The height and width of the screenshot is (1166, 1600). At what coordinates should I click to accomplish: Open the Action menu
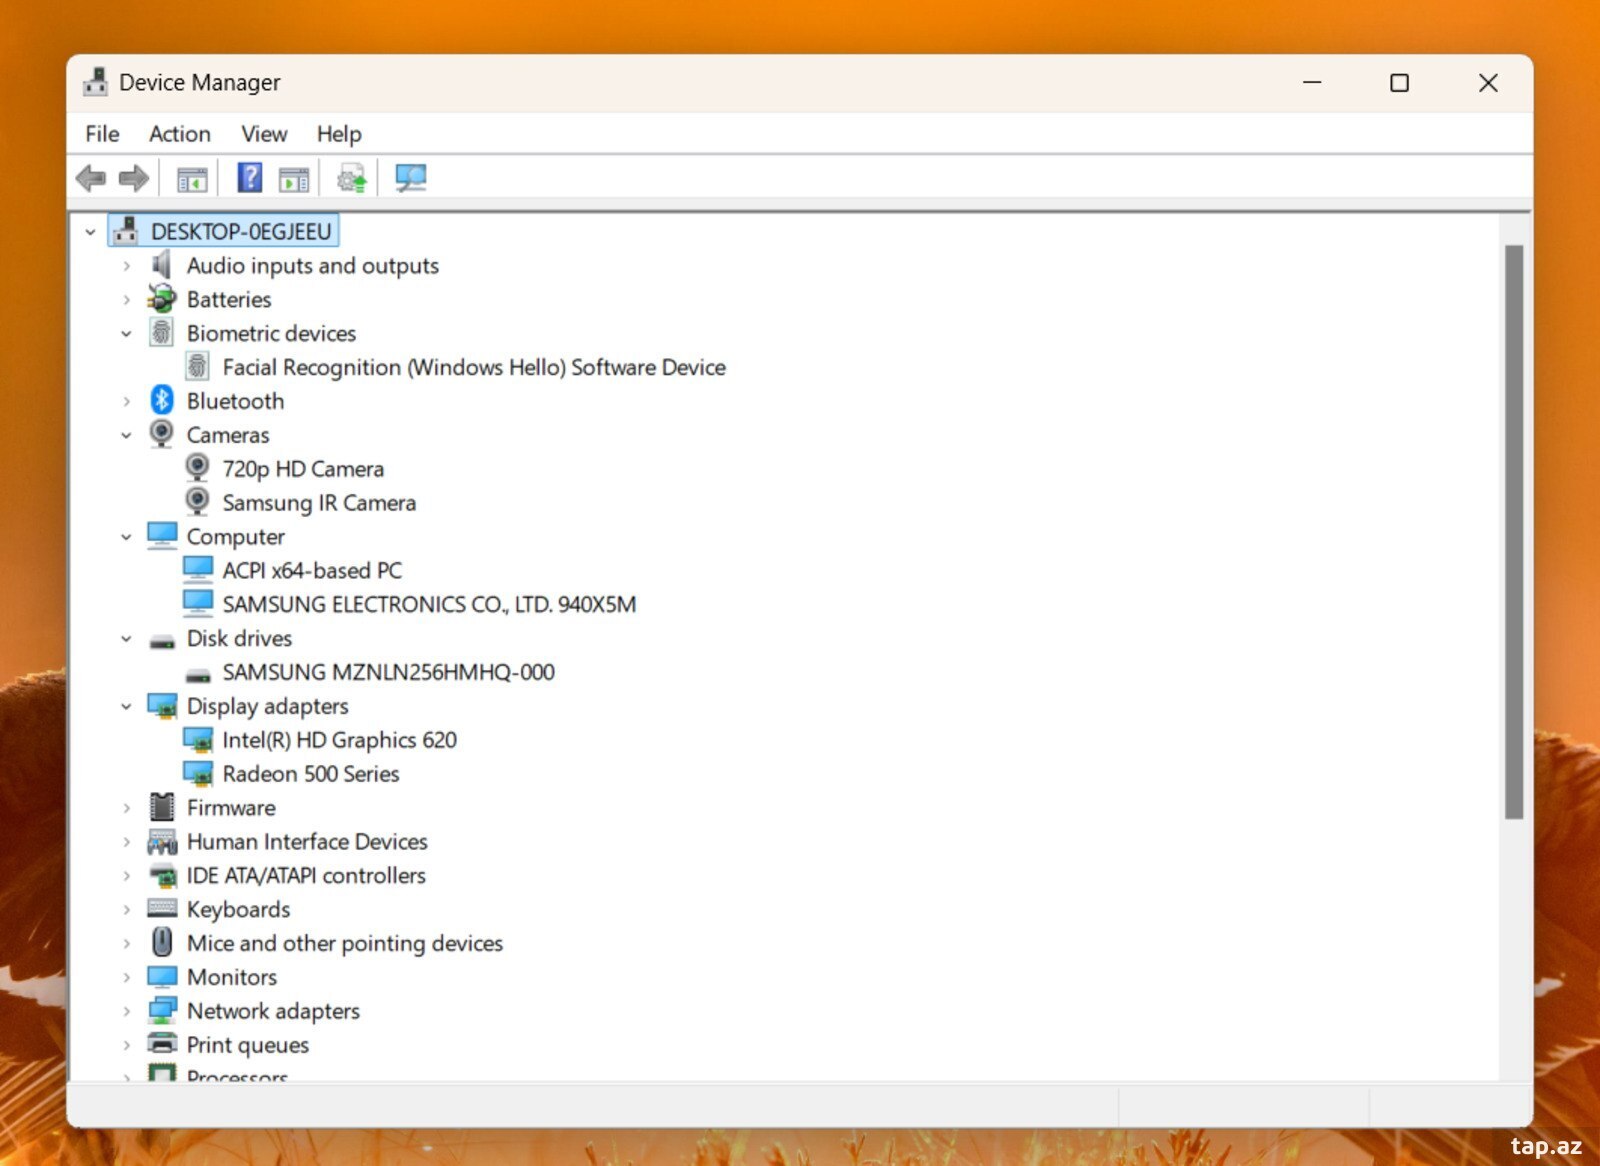click(x=180, y=134)
